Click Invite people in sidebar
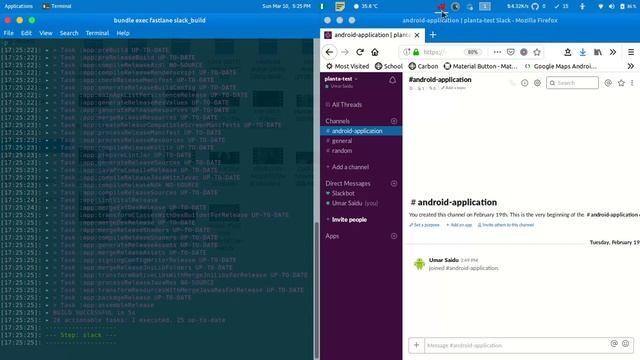The height and width of the screenshot is (360, 640). pos(349,220)
